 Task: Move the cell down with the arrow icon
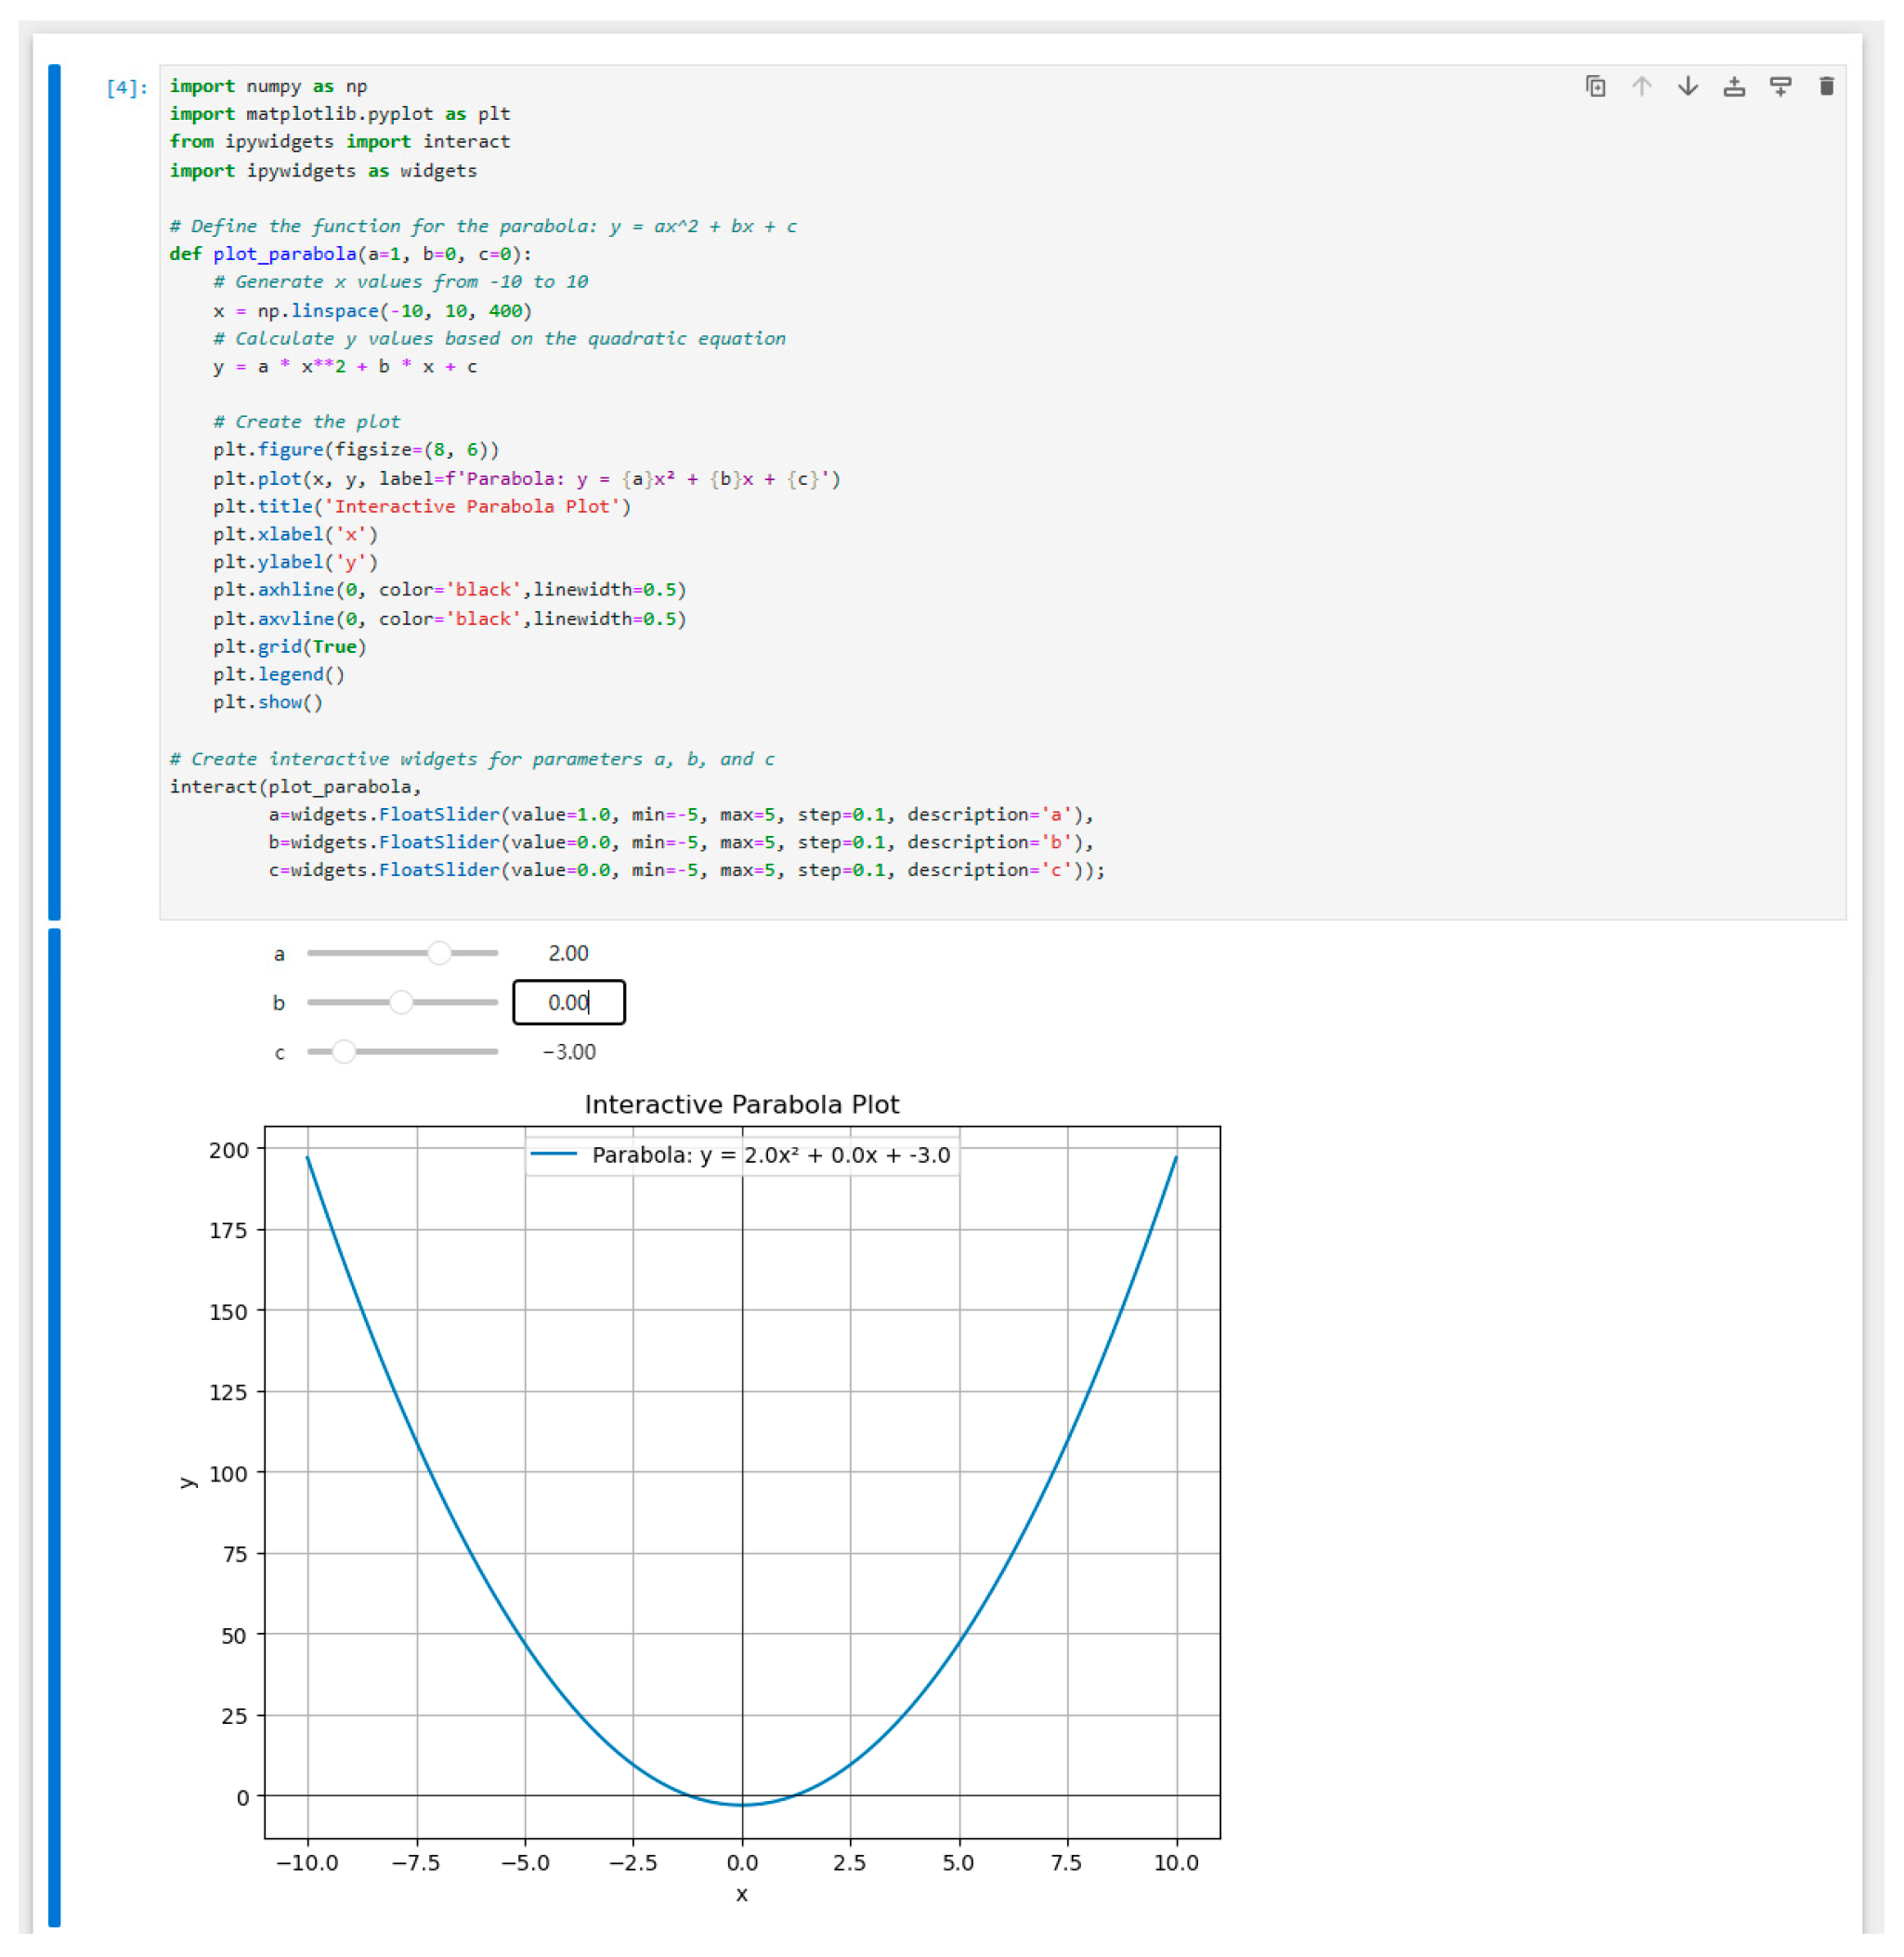click(x=1688, y=87)
